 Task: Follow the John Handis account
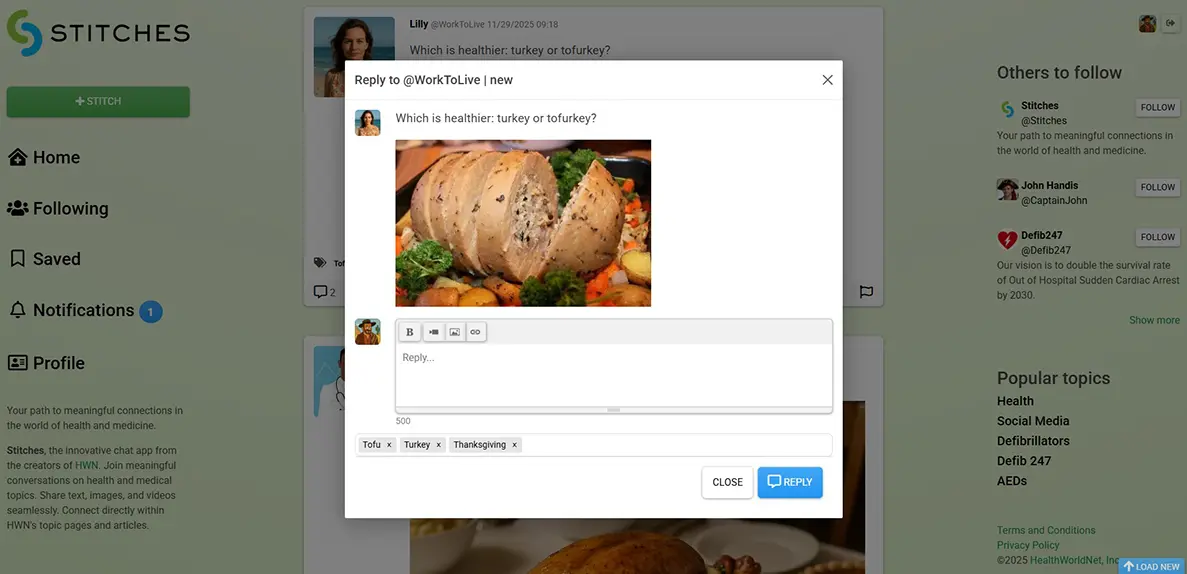1157,187
